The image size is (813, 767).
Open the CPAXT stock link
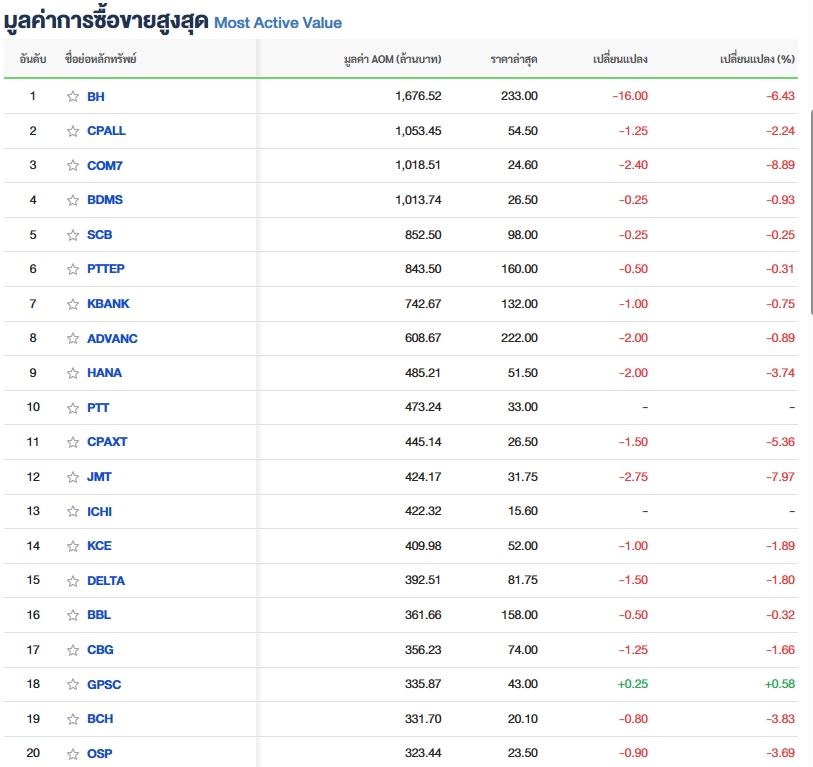click(x=107, y=442)
